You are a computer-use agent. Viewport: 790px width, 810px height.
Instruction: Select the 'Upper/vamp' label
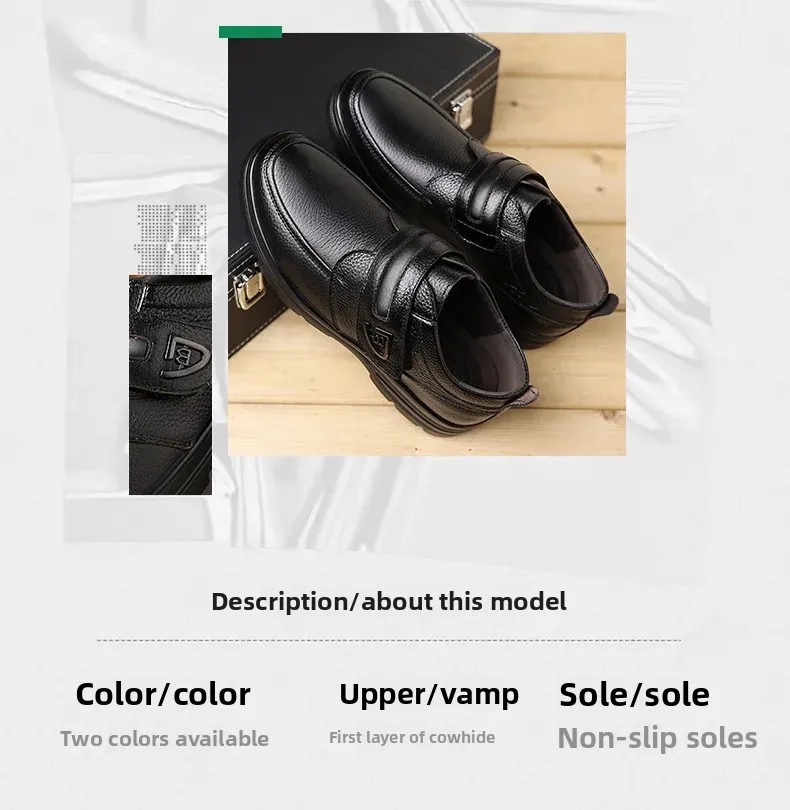coord(429,695)
